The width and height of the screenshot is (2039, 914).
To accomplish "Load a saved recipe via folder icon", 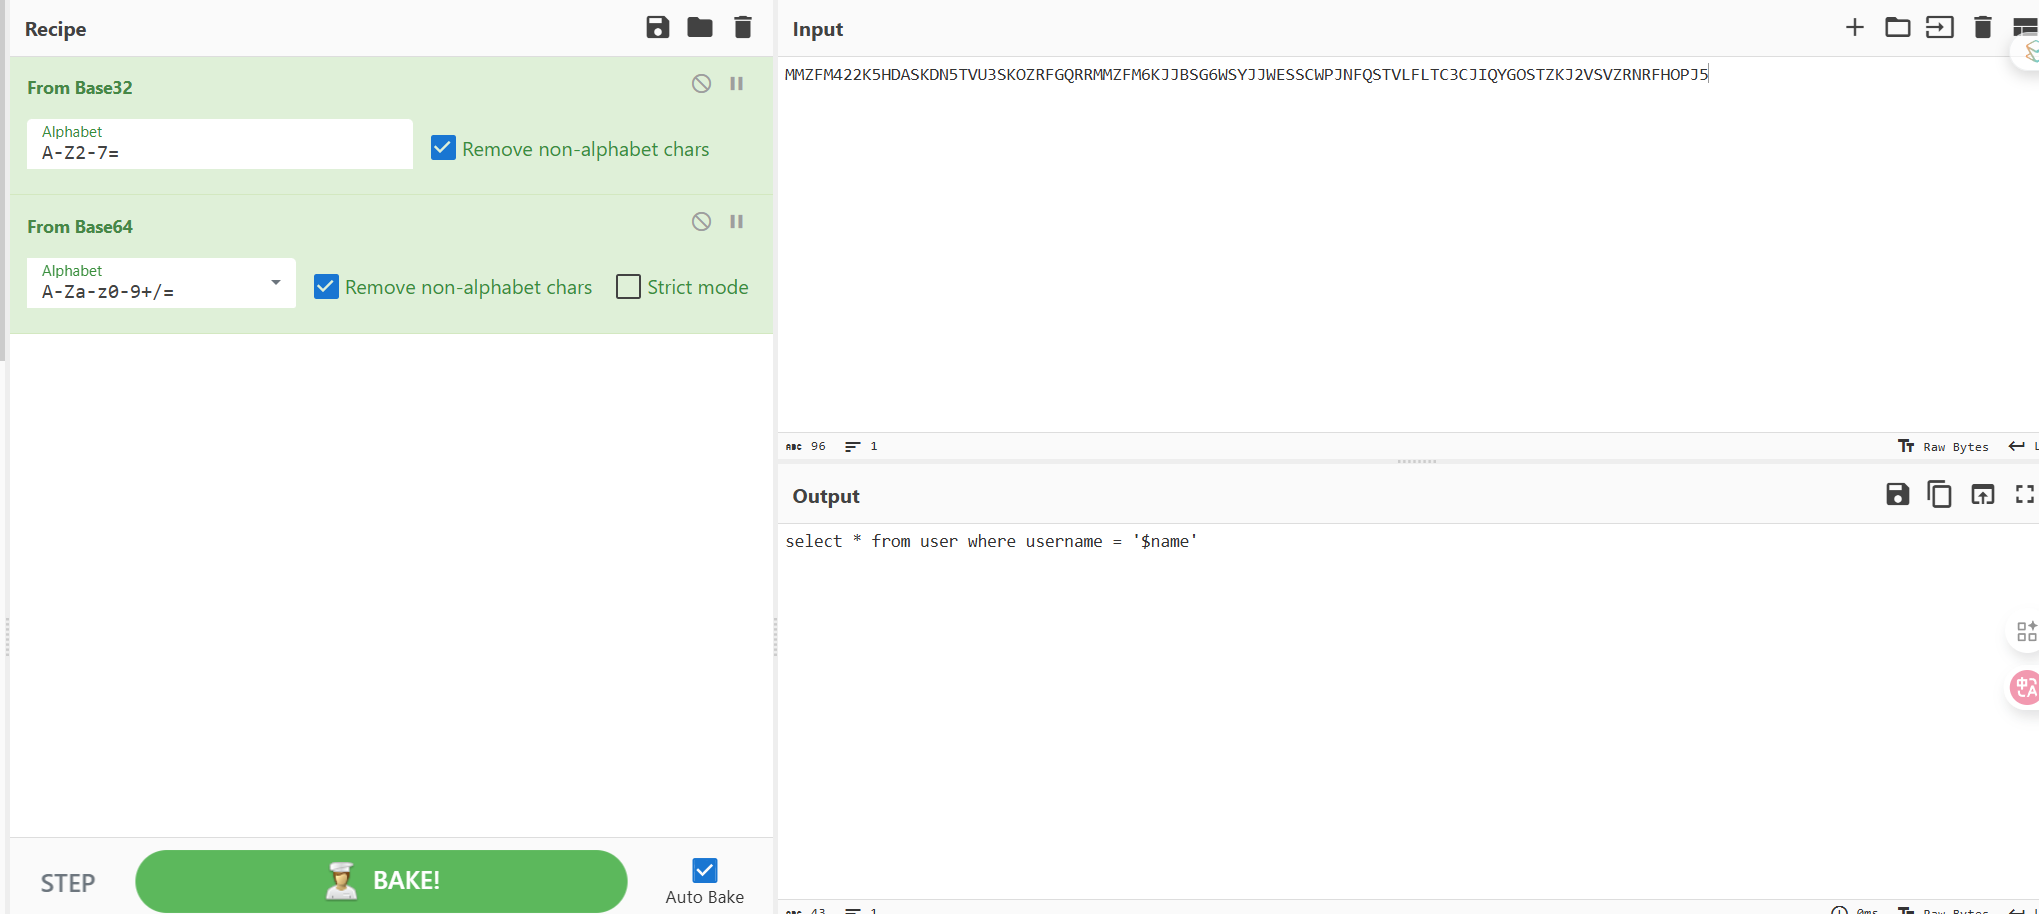I will [x=700, y=27].
